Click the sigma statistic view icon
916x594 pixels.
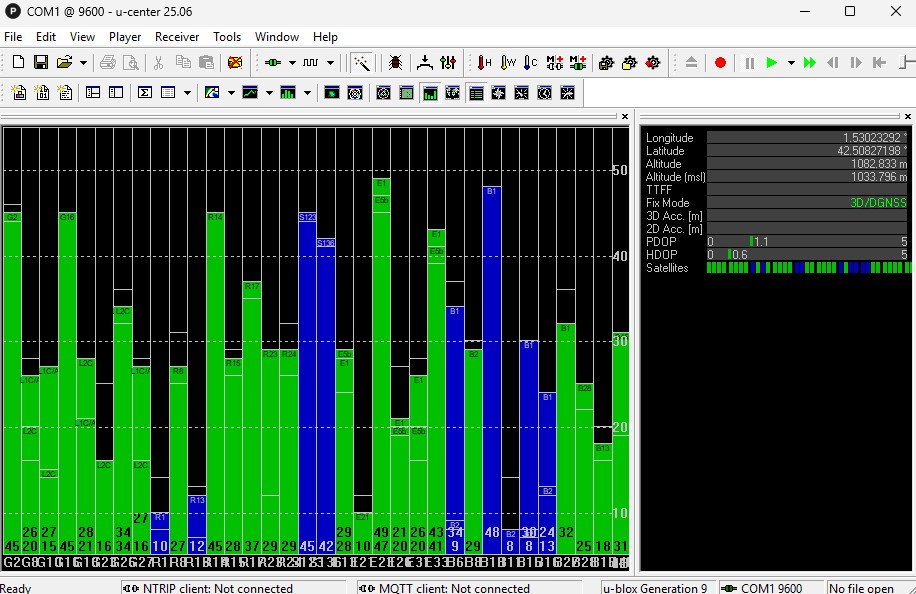[144, 93]
